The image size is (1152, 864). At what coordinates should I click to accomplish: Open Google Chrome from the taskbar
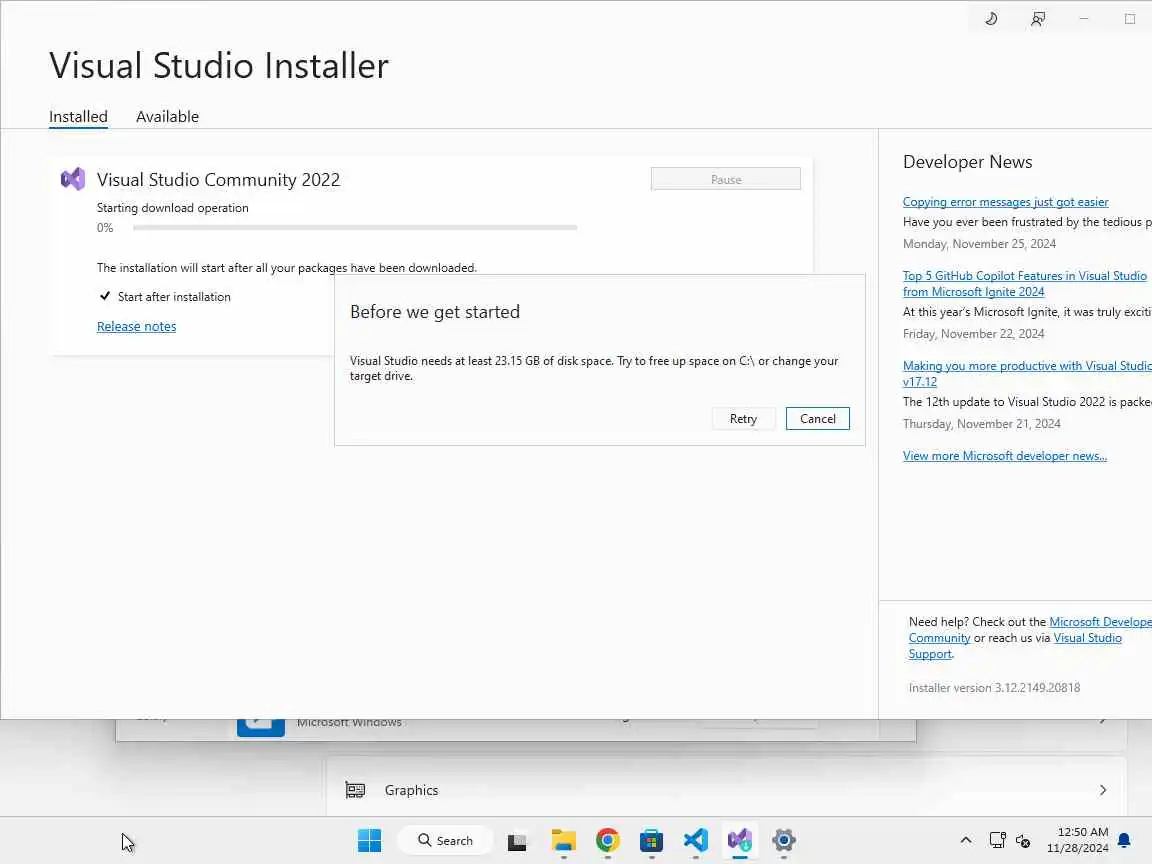(x=608, y=840)
